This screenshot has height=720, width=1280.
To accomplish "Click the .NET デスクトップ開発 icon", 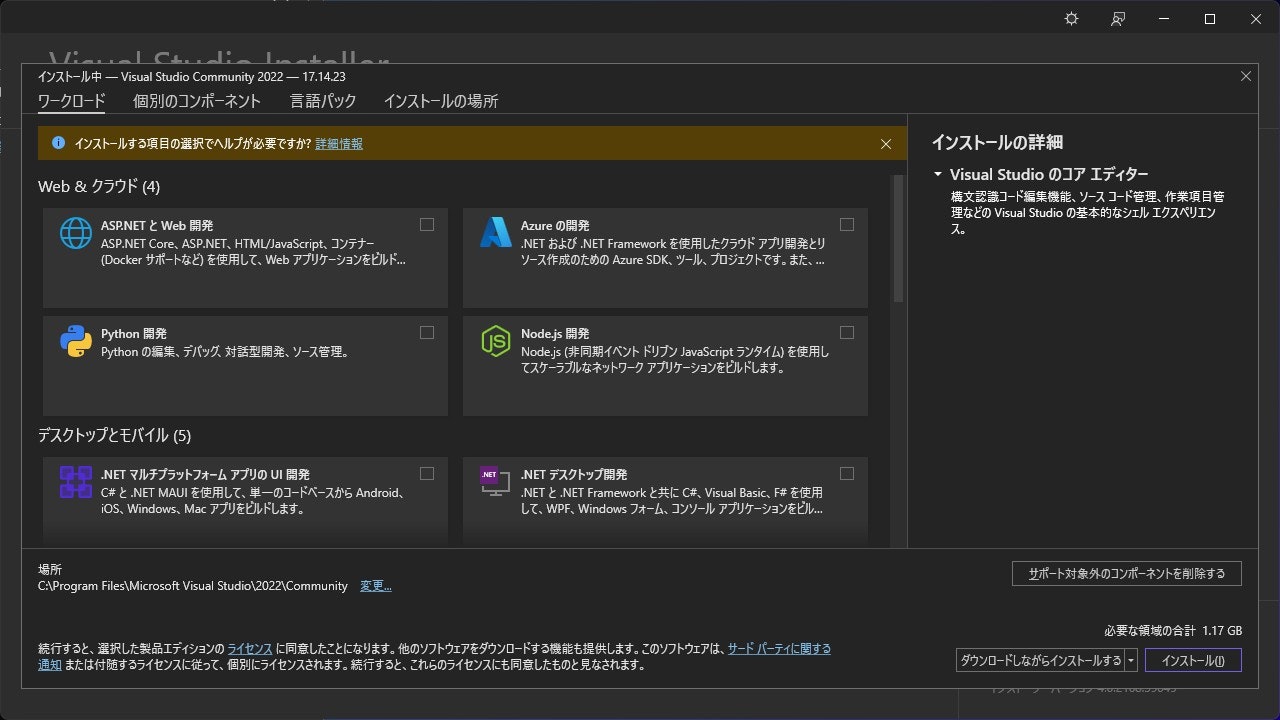I will [x=493, y=481].
